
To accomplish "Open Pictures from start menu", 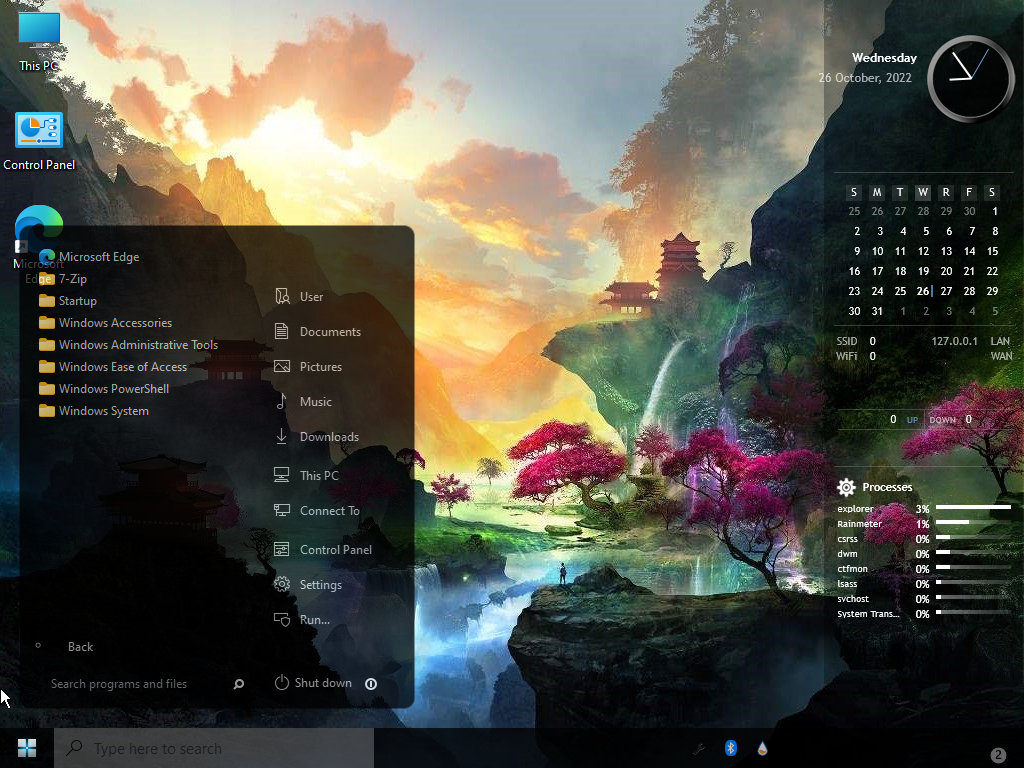I will click(x=308, y=367).
